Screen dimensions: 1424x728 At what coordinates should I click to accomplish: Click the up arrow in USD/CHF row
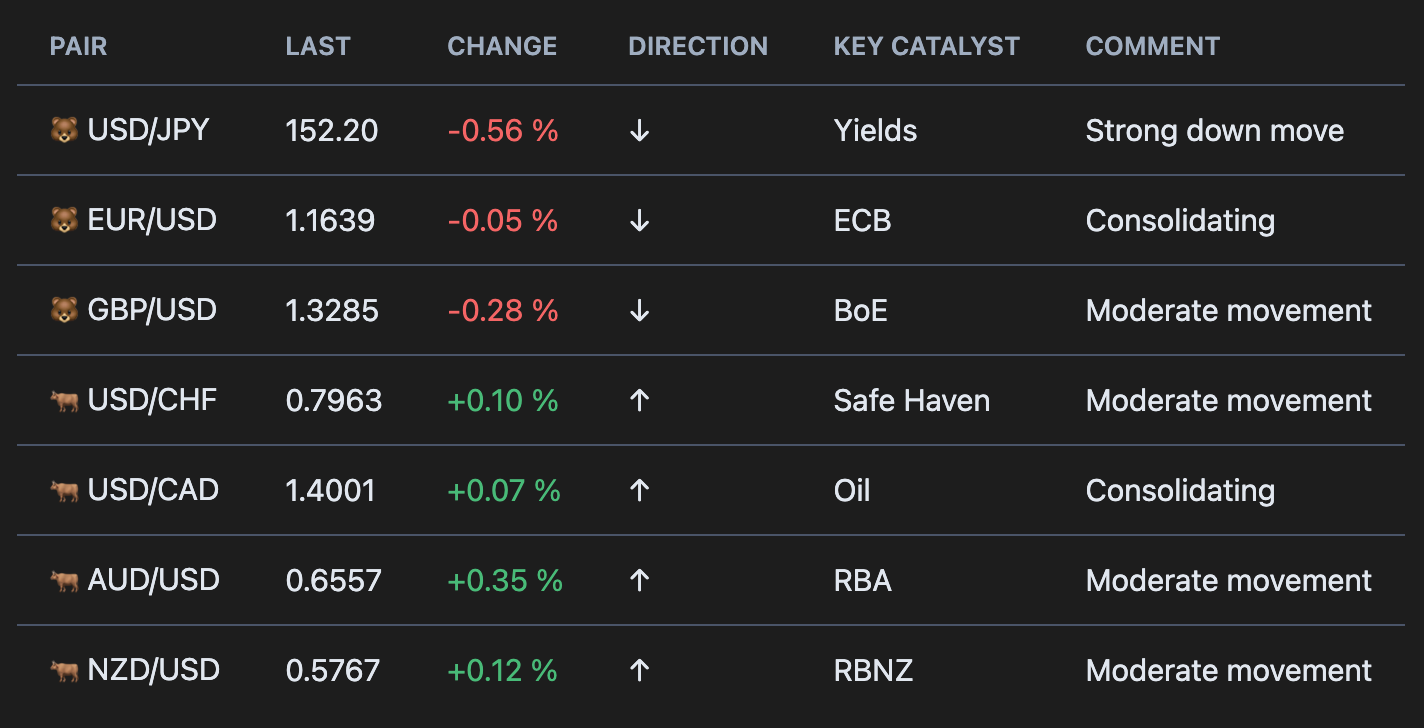(x=640, y=401)
